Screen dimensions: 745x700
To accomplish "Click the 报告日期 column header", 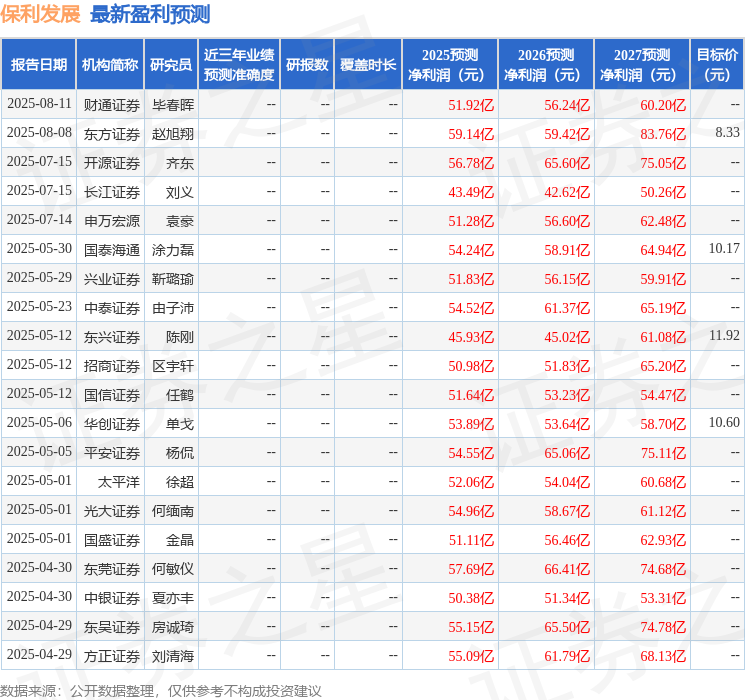I will (38, 65).
